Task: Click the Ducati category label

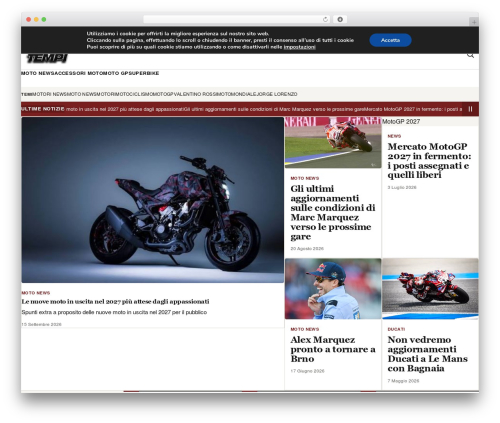Action: click(396, 329)
